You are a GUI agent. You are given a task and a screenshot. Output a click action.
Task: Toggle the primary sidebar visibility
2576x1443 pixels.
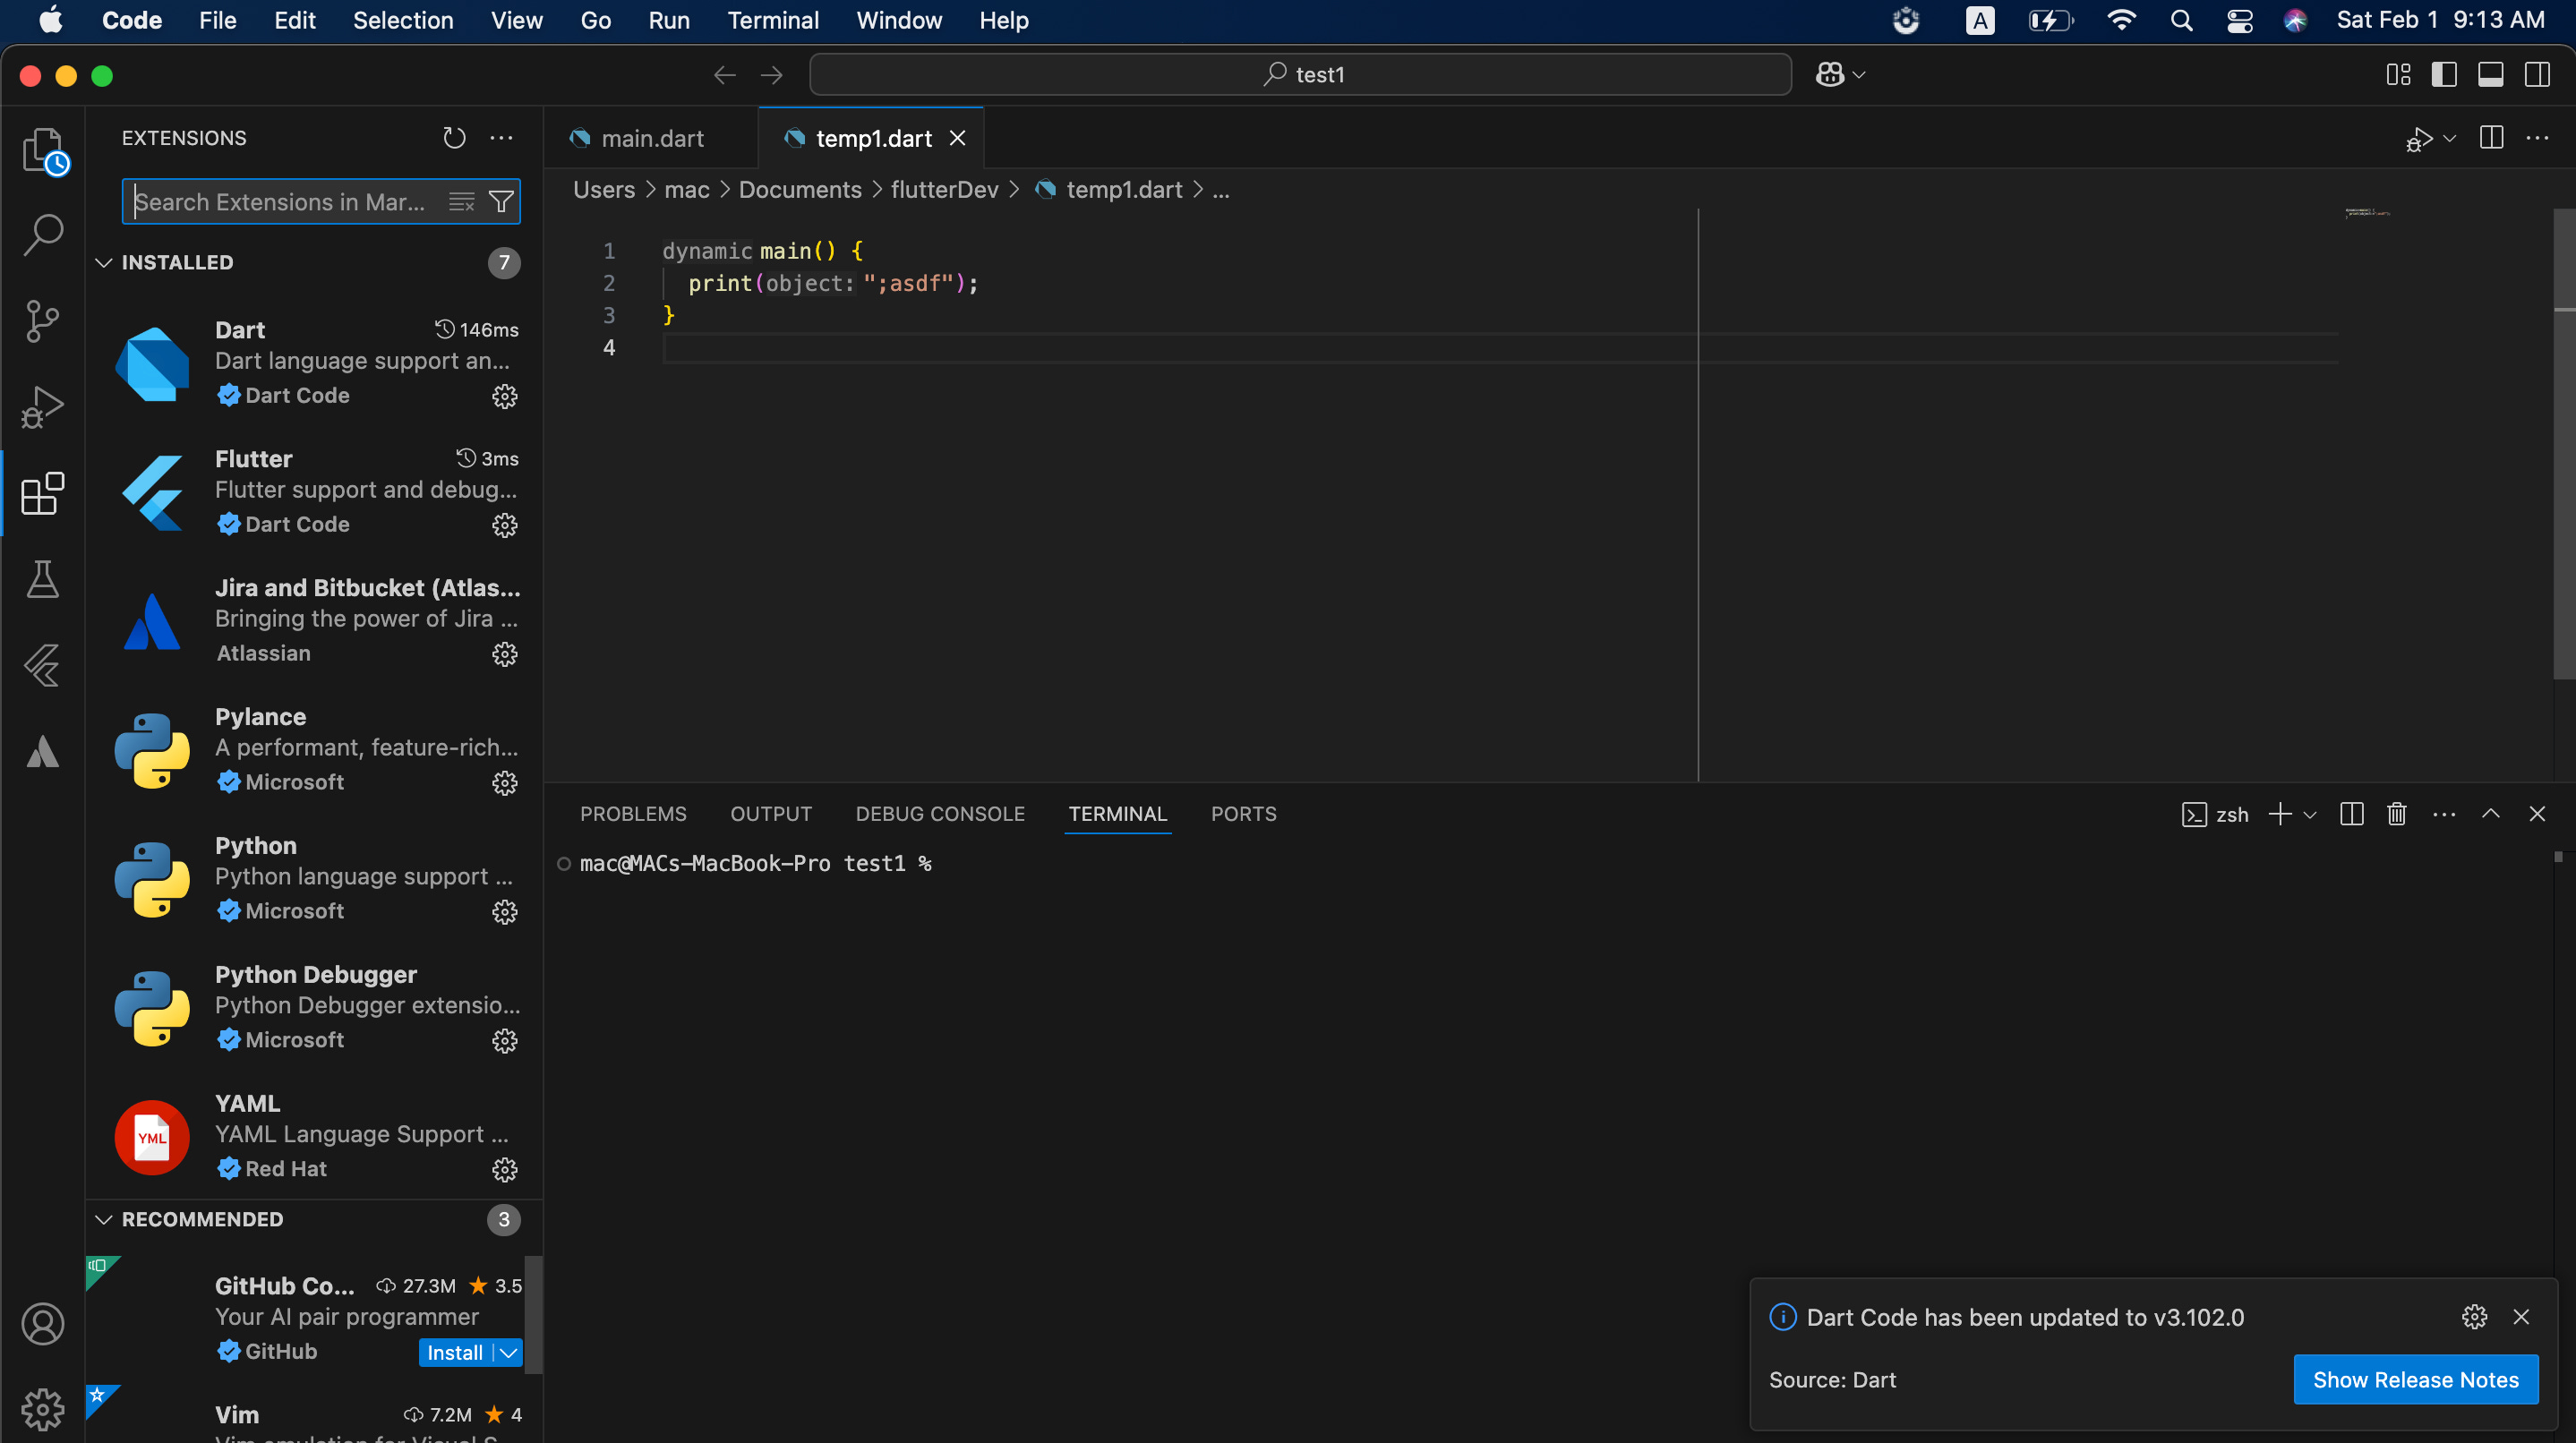coord(2443,74)
